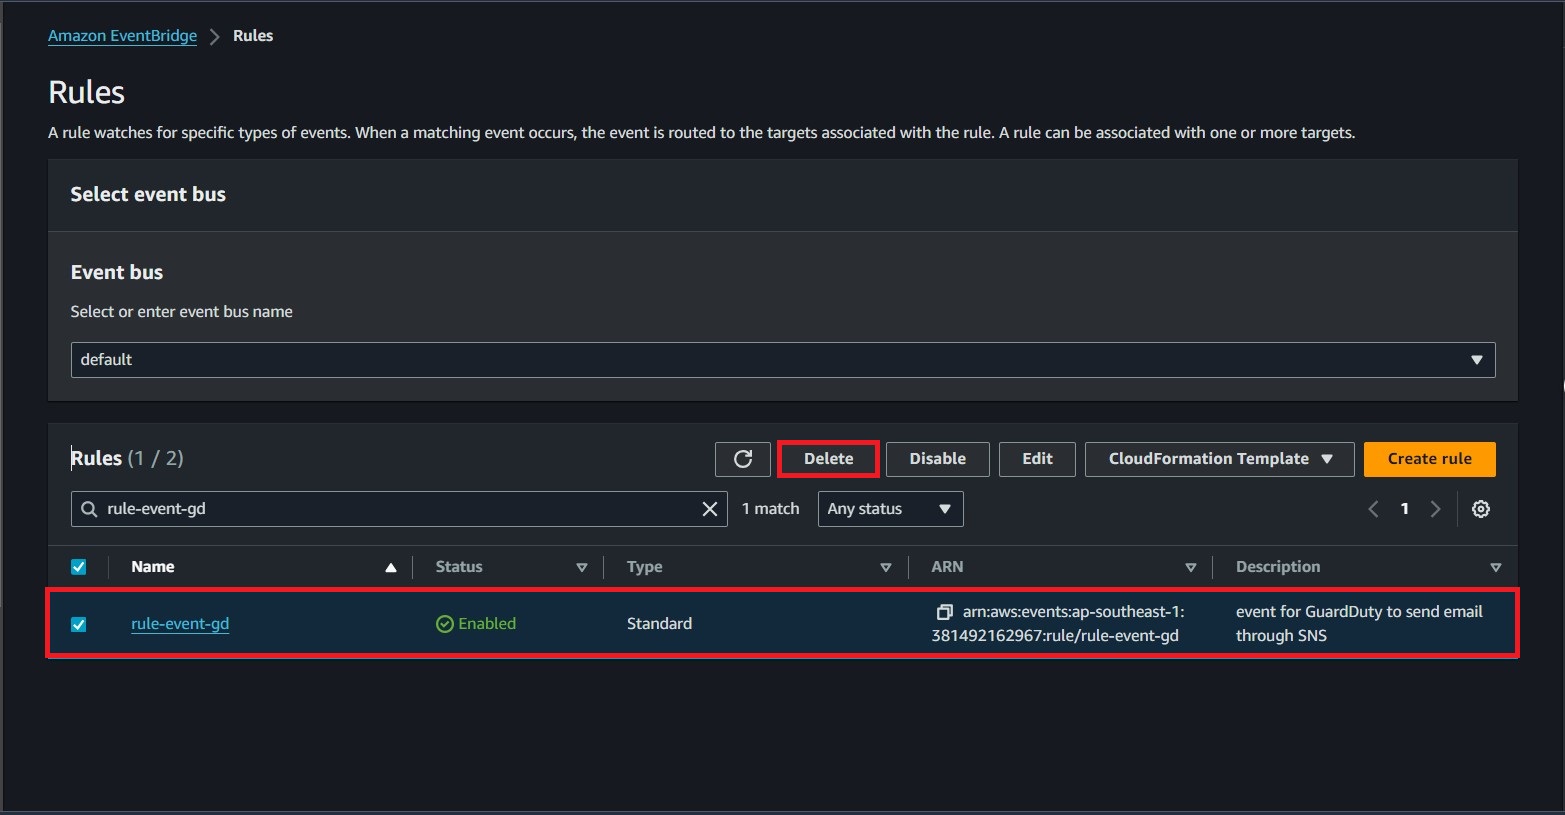Sort by Status column arrow
This screenshot has width=1565, height=815.
(581, 567)
